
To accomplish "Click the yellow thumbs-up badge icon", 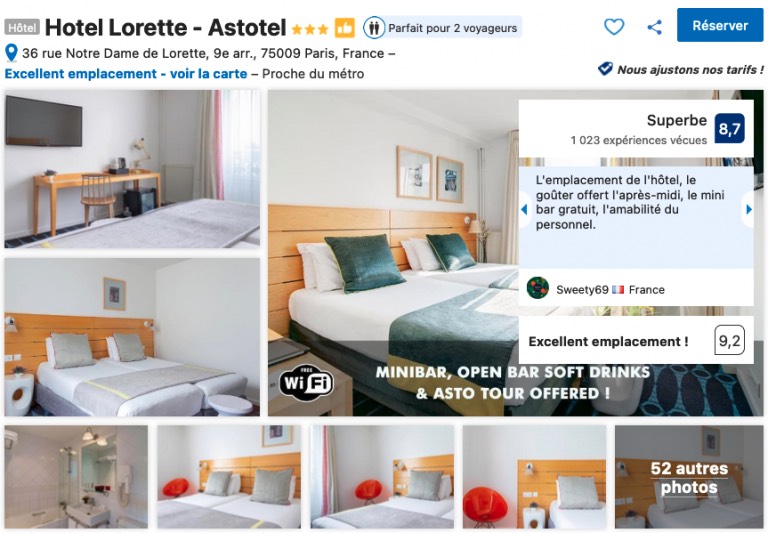I will 345,28.
